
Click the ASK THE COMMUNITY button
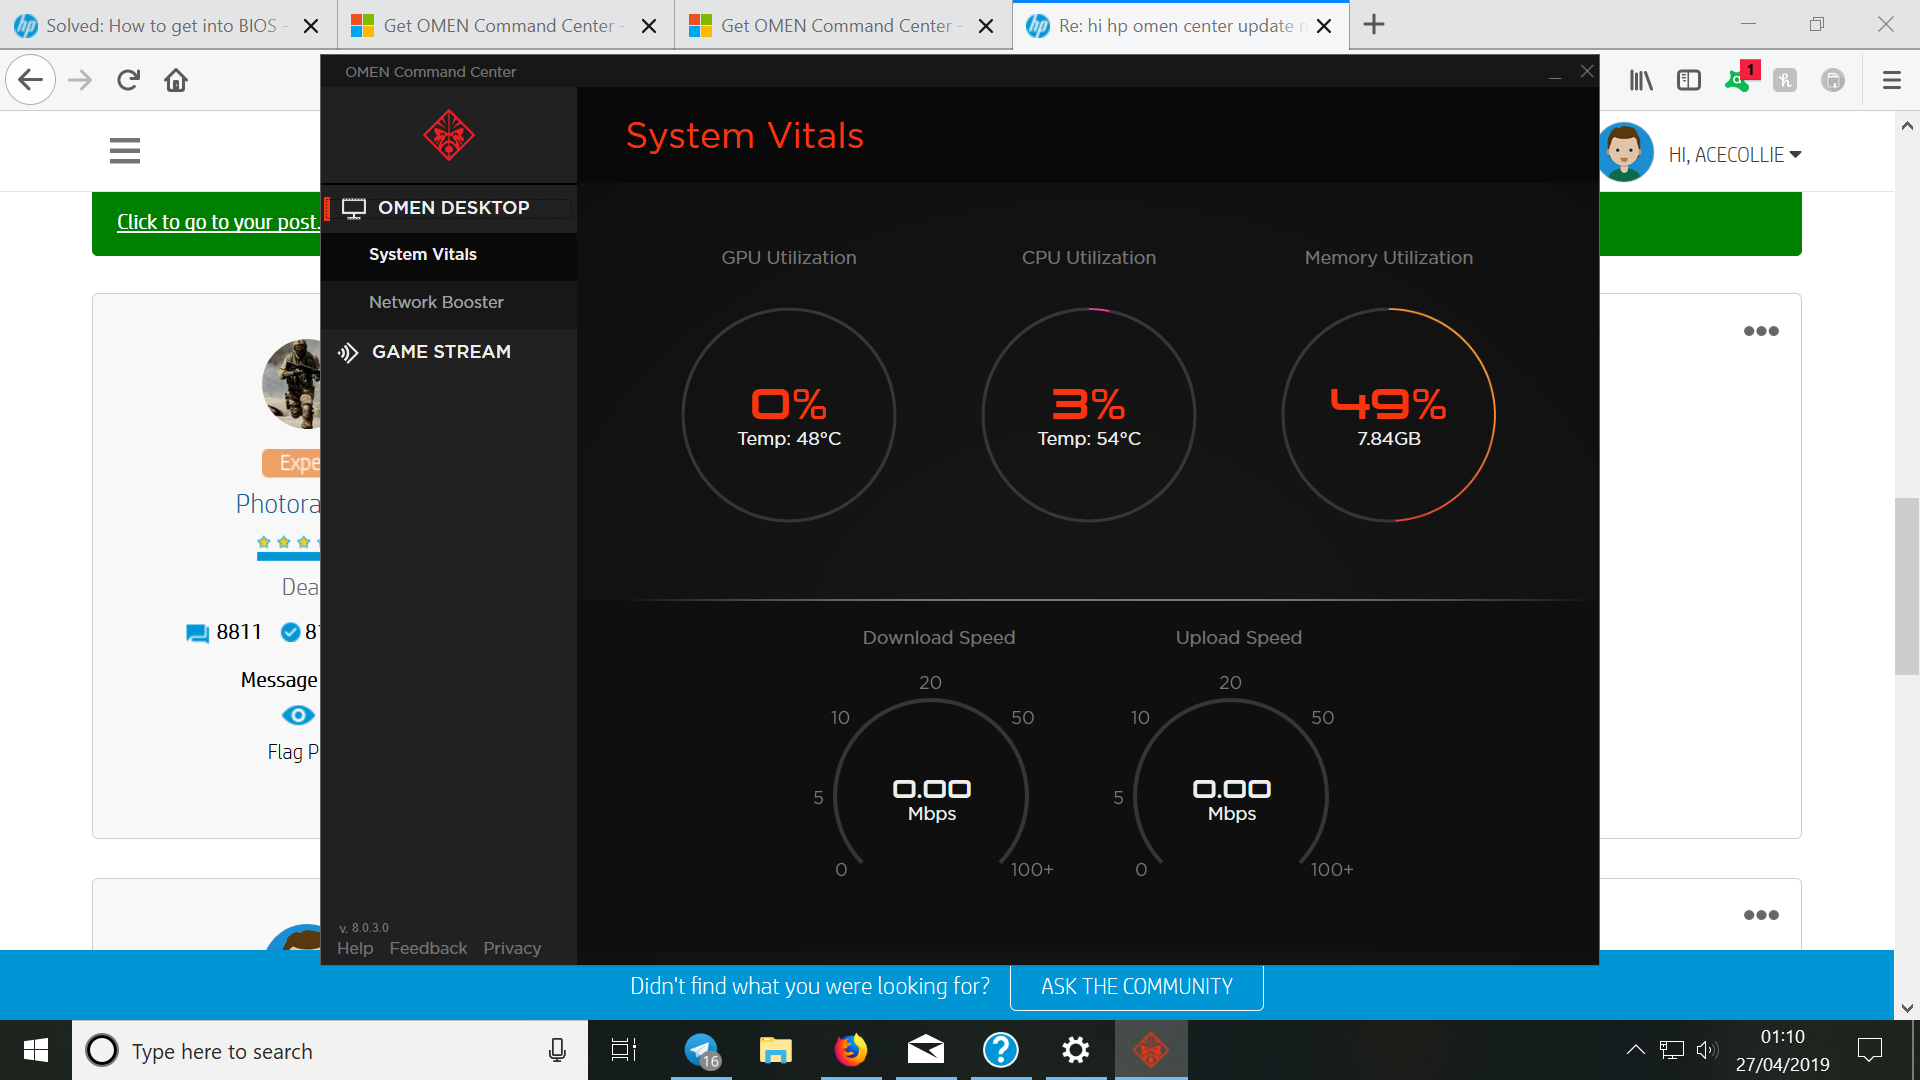(1136, 986)
